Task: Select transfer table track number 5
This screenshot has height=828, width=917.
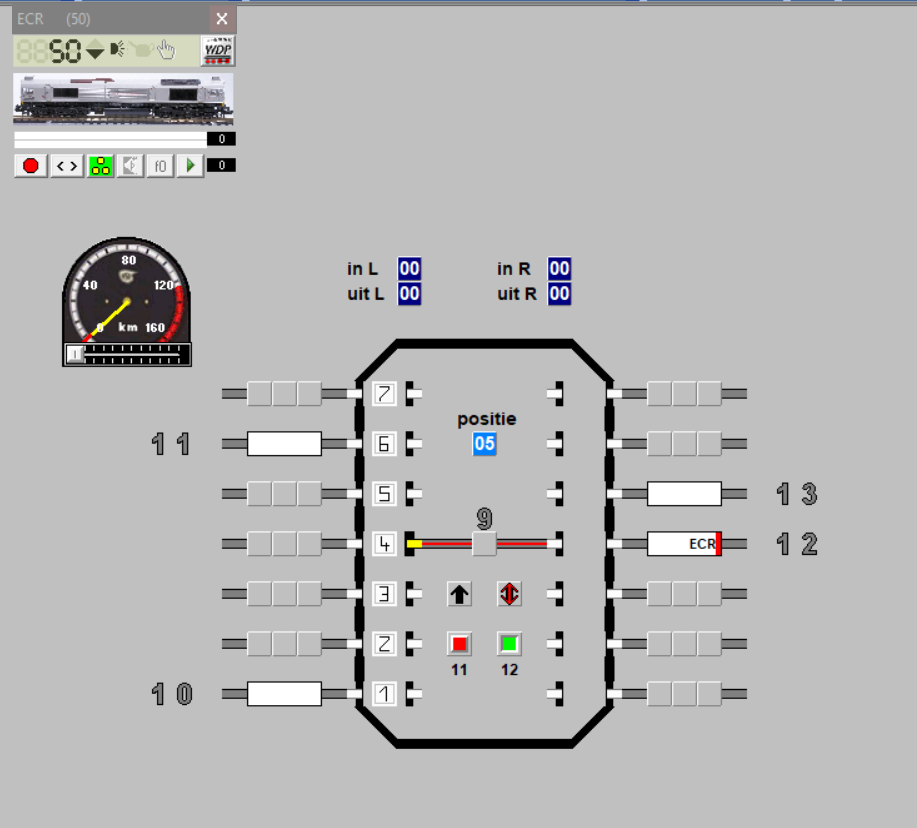Action: [384, 494]
